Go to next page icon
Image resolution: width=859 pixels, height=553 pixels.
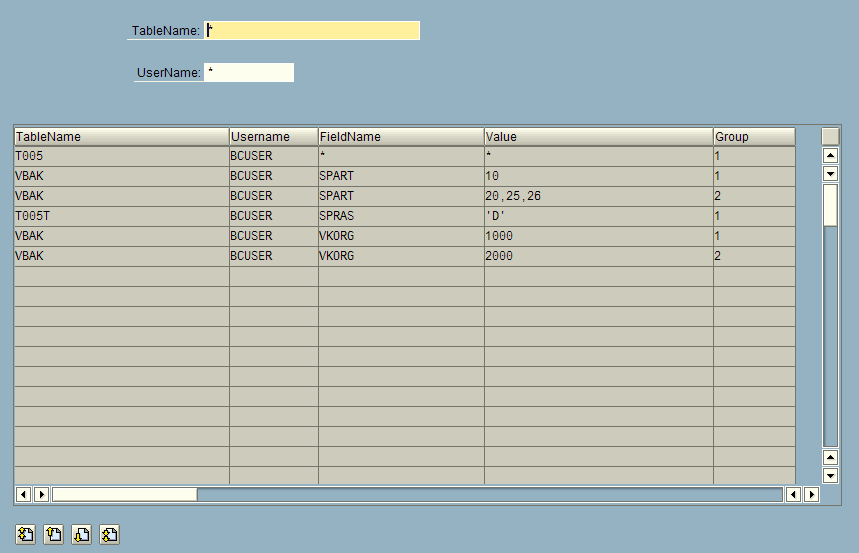coord(82,534)
